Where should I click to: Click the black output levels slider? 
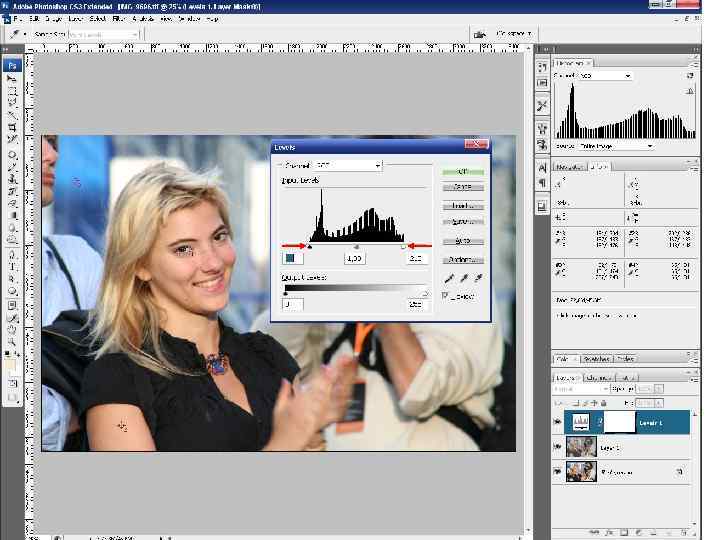click(x=285, y=293)
